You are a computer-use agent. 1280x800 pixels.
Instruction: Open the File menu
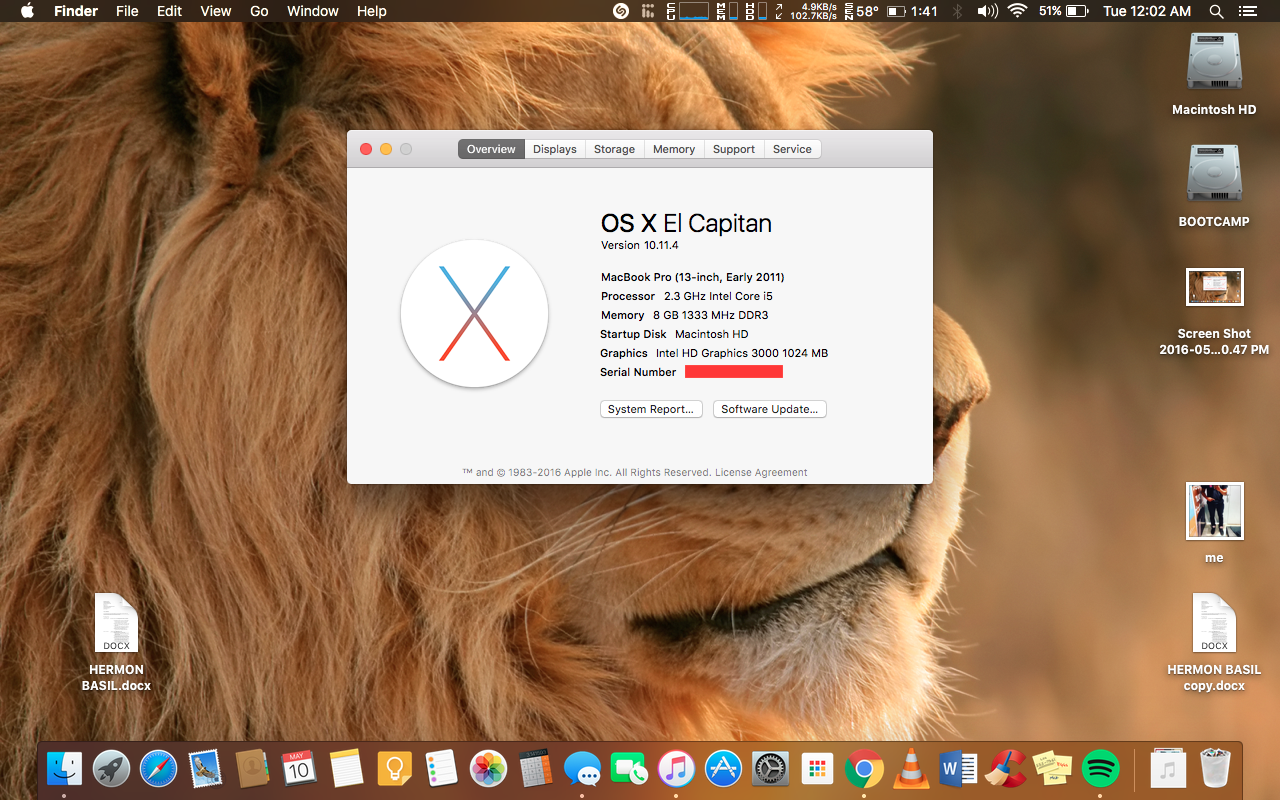[127, 11]
